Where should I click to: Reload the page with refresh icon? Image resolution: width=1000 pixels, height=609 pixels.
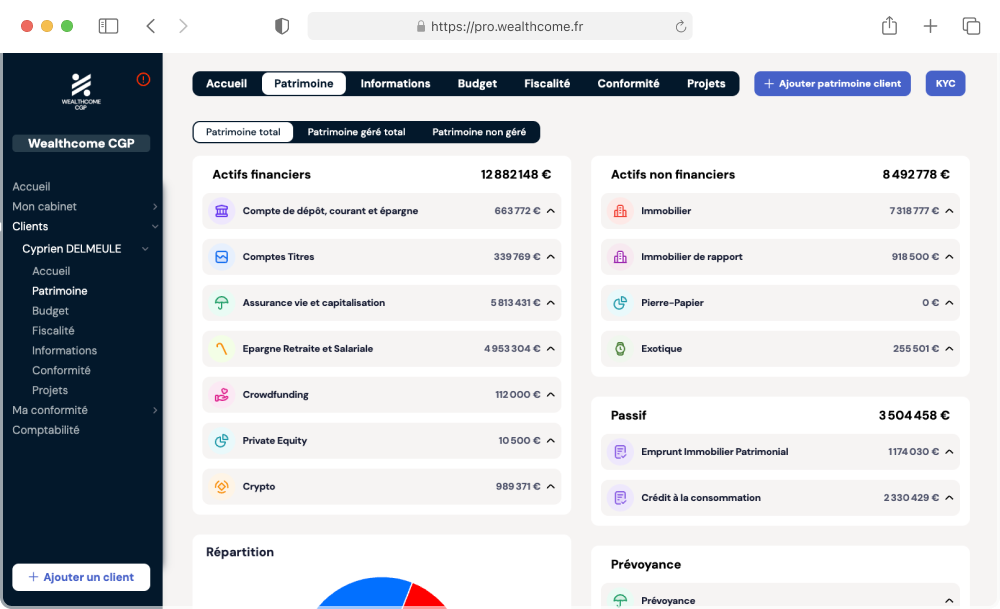pos(680,26)
